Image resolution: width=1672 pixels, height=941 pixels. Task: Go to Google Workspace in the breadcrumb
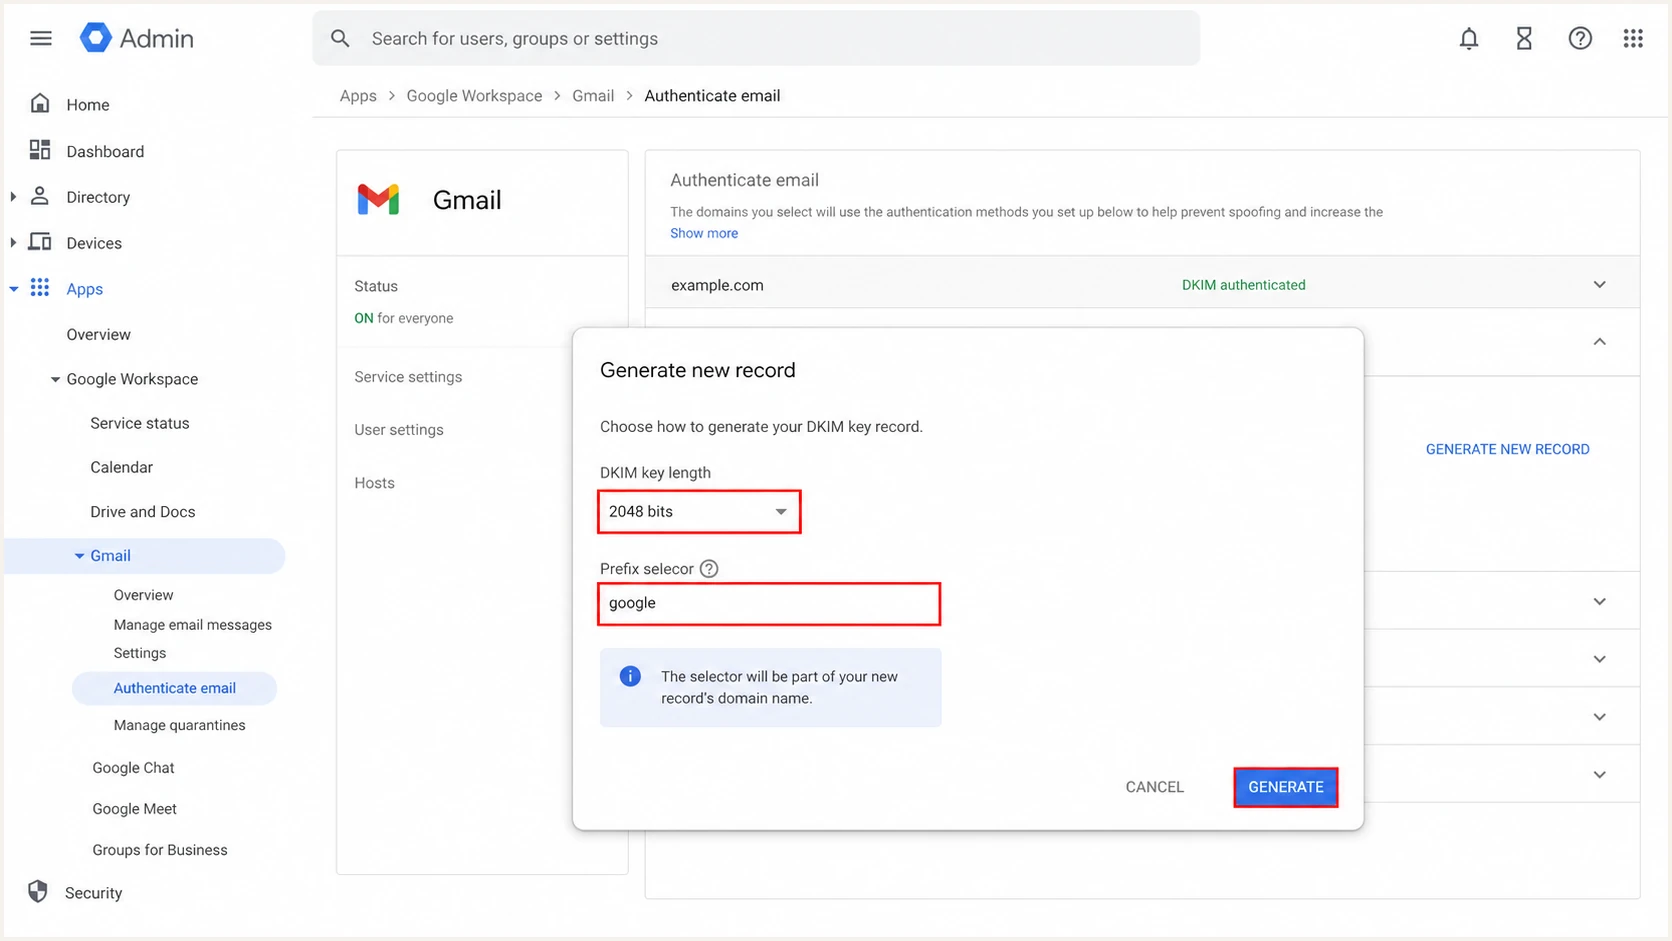pyautogui.click(x=474, y=96)
